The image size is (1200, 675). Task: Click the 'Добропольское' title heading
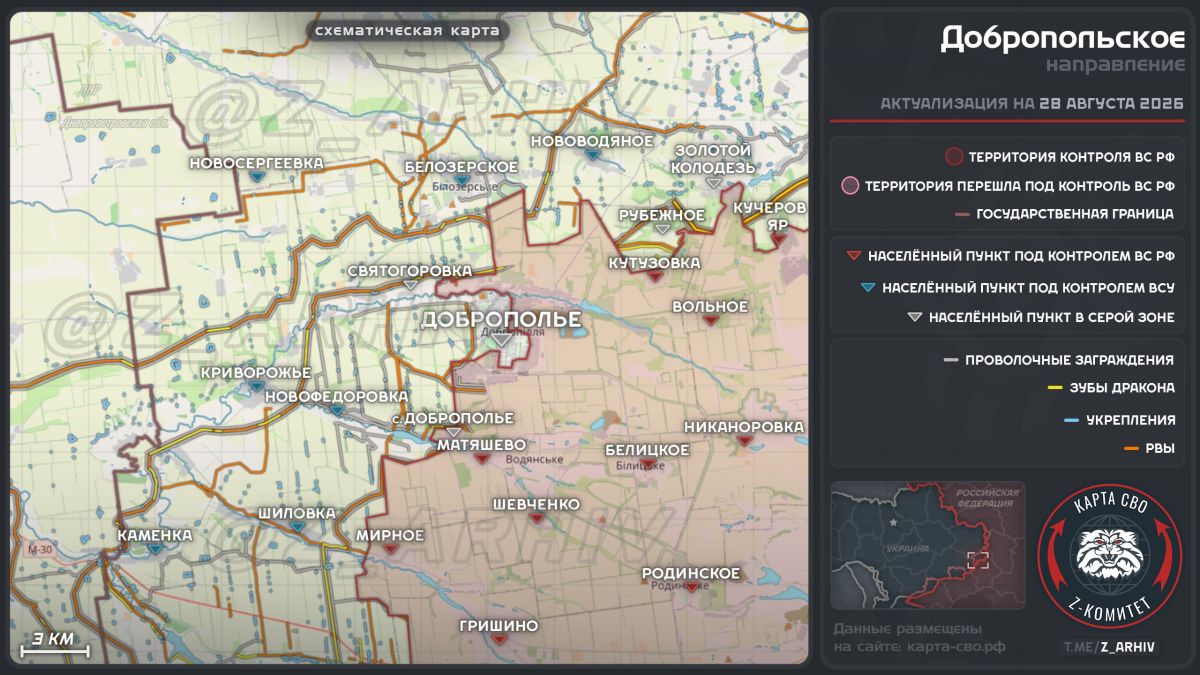pyautogui.click(x=1063, y=39)
